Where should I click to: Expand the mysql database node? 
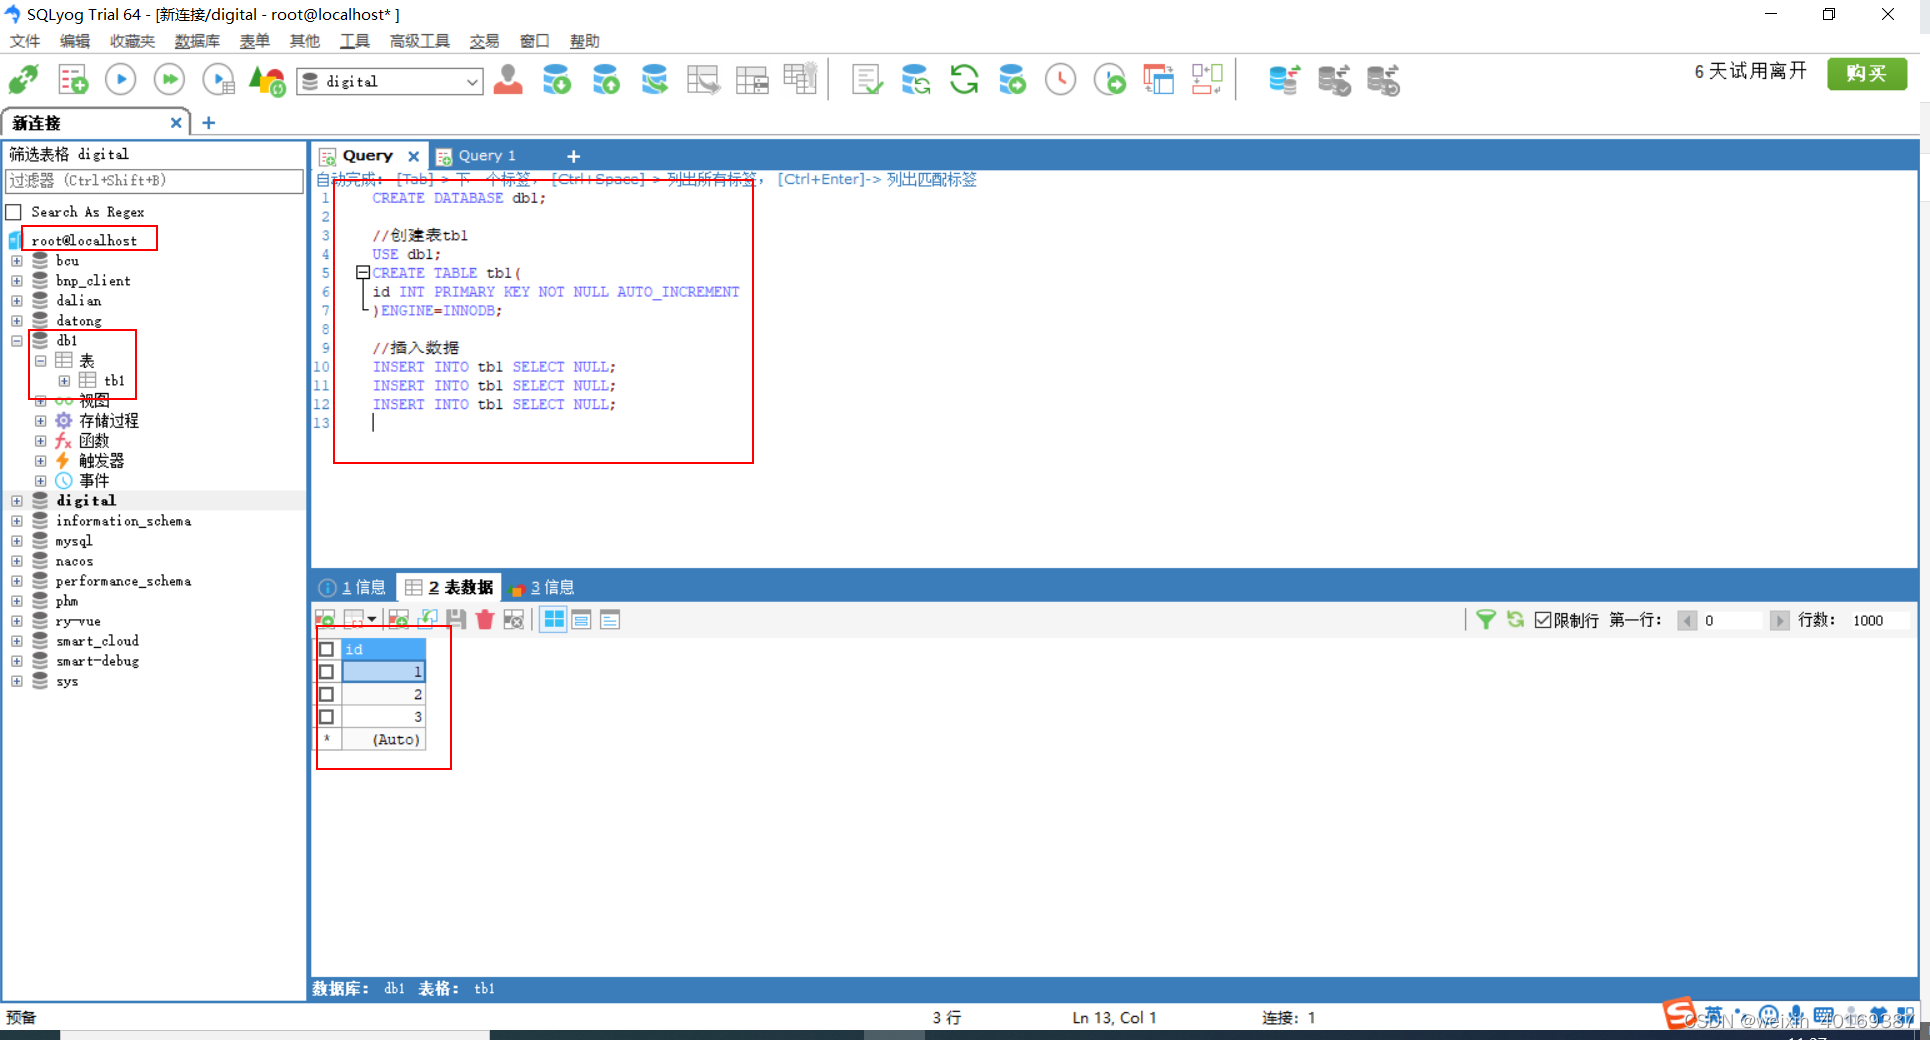pos(17,541)
